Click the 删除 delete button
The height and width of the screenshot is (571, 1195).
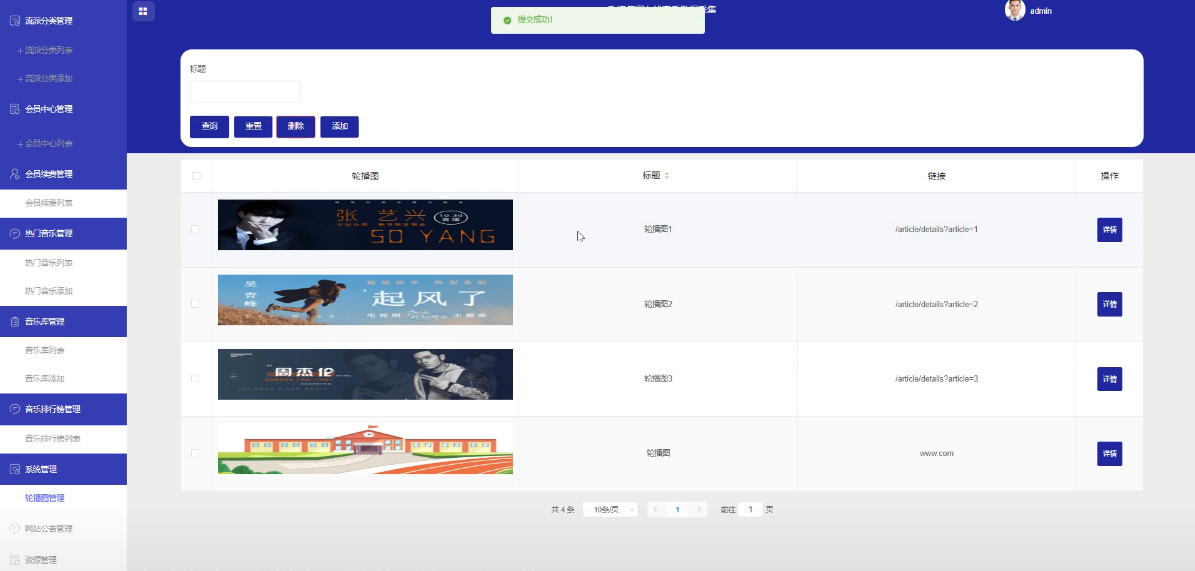click(296, 127)
